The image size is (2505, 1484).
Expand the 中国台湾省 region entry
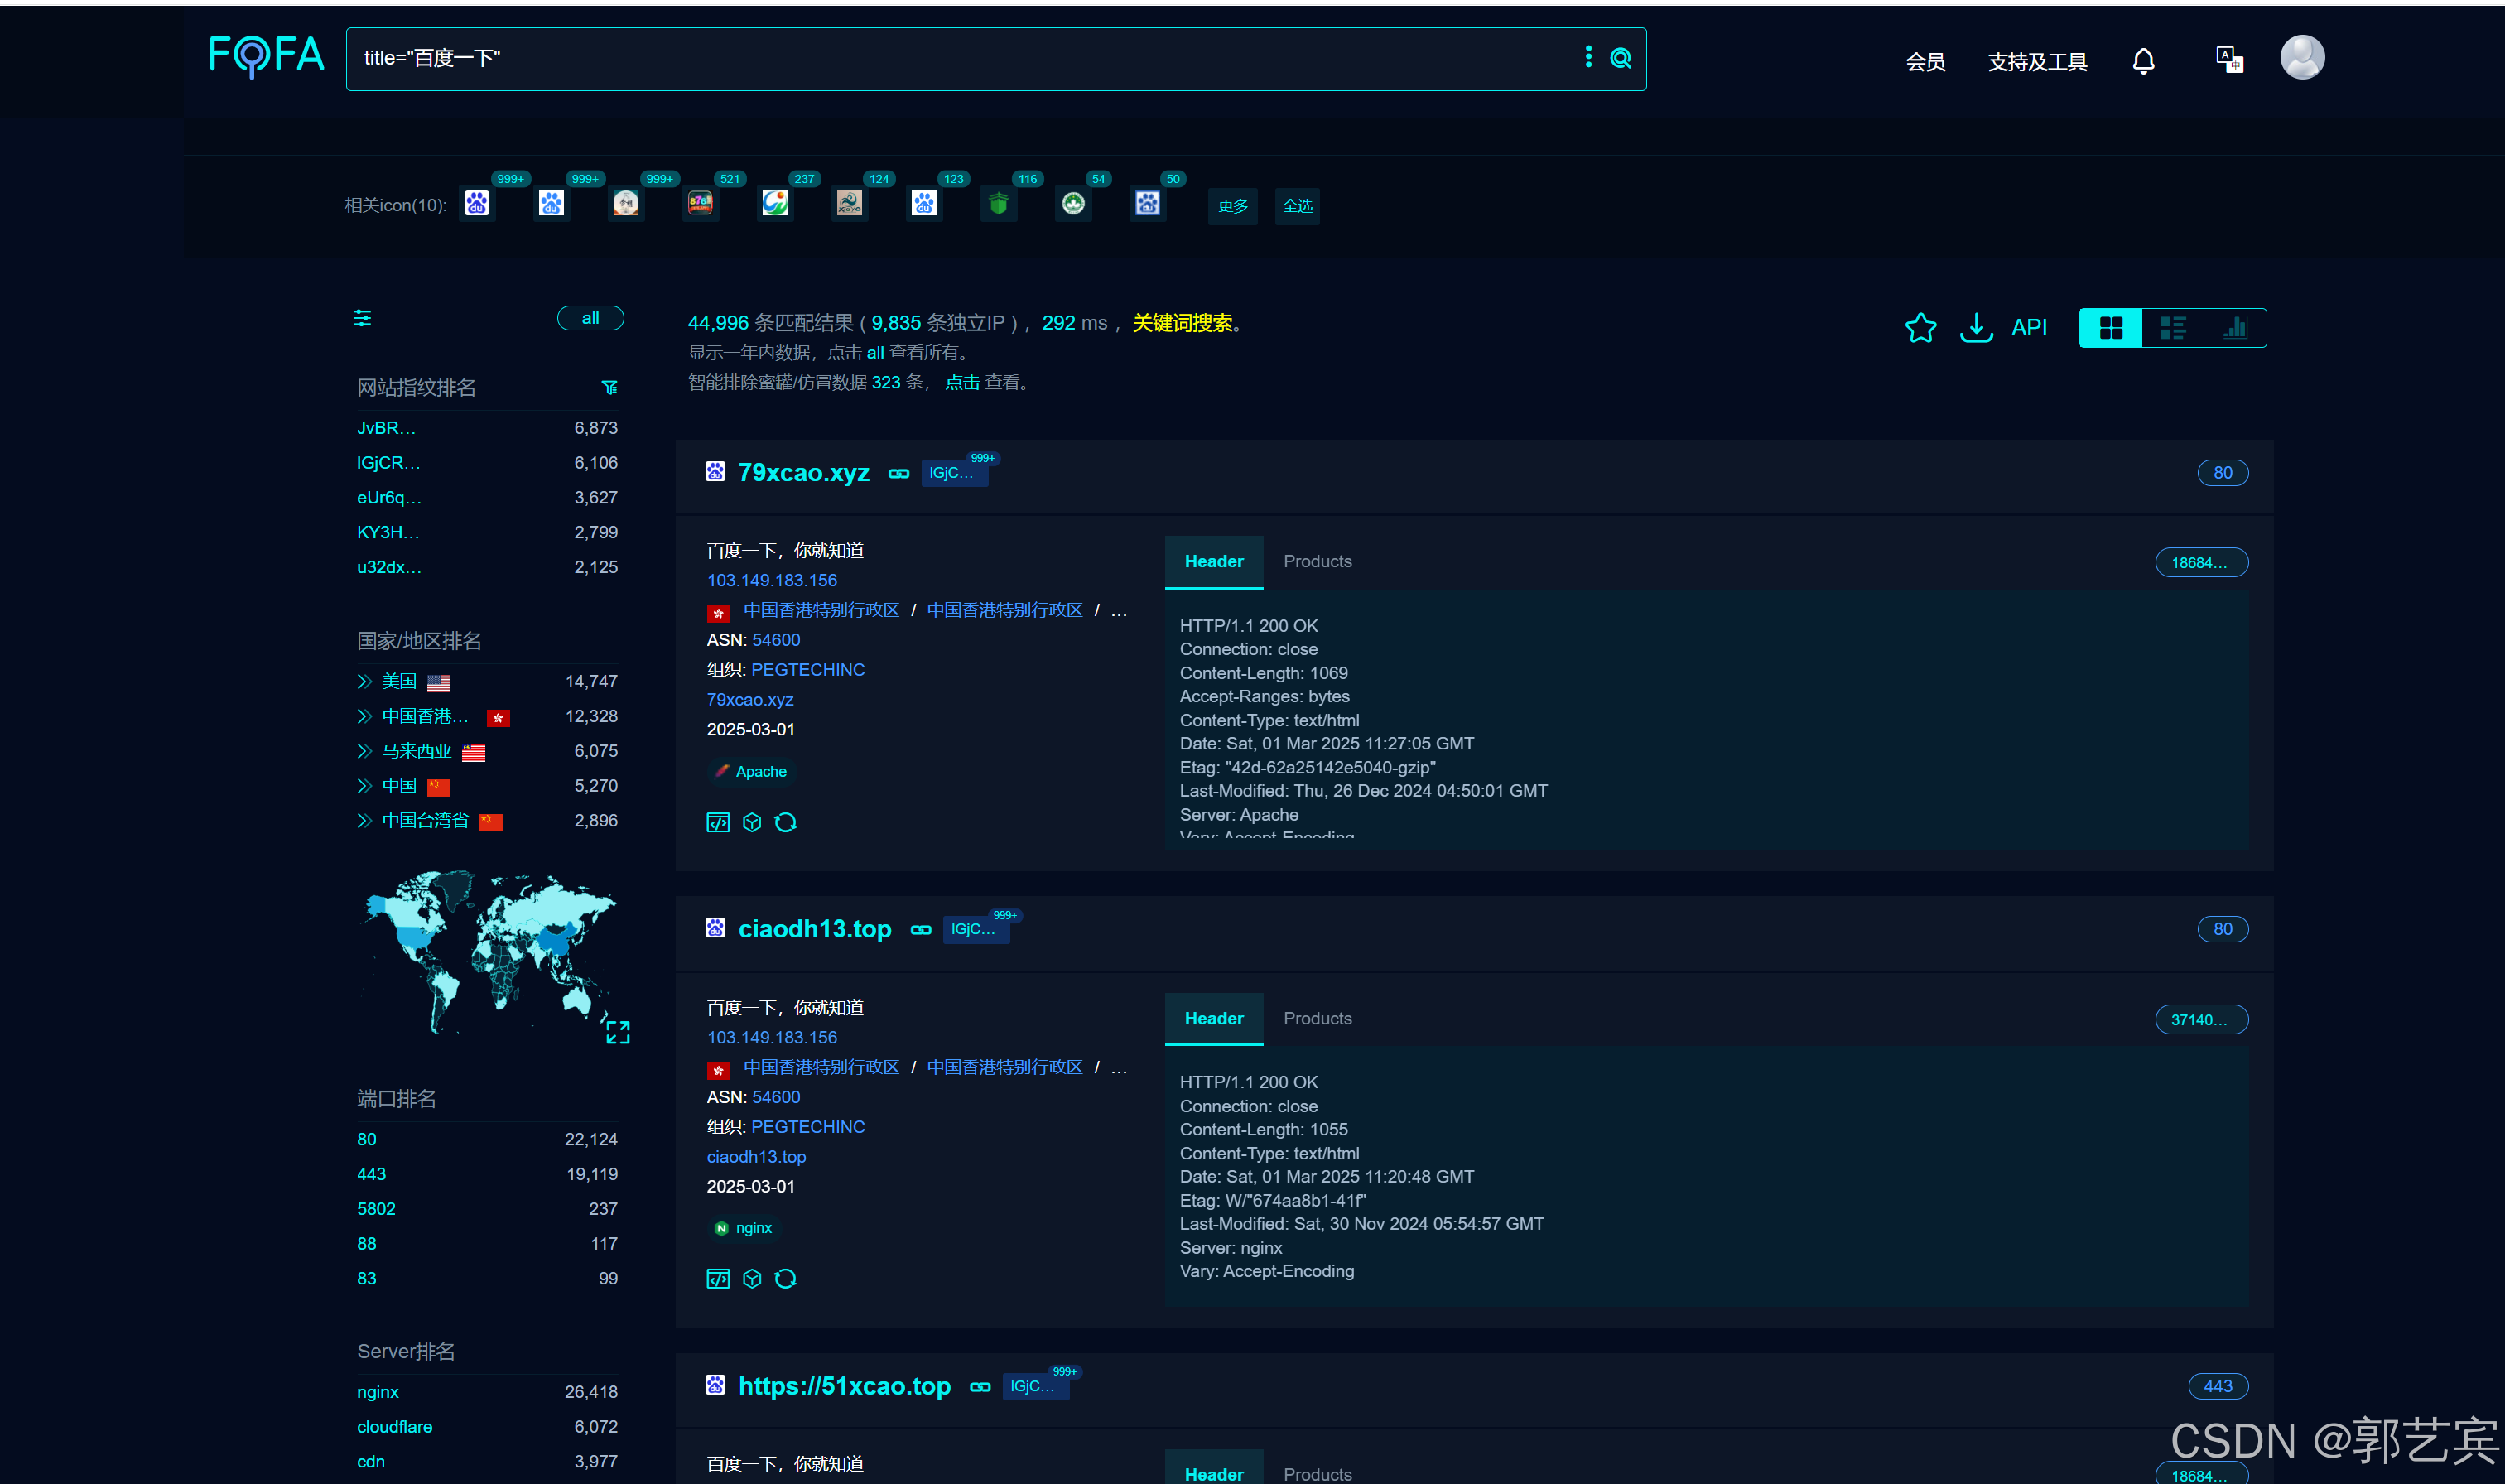pyautogui.click(x=364, y=821)
